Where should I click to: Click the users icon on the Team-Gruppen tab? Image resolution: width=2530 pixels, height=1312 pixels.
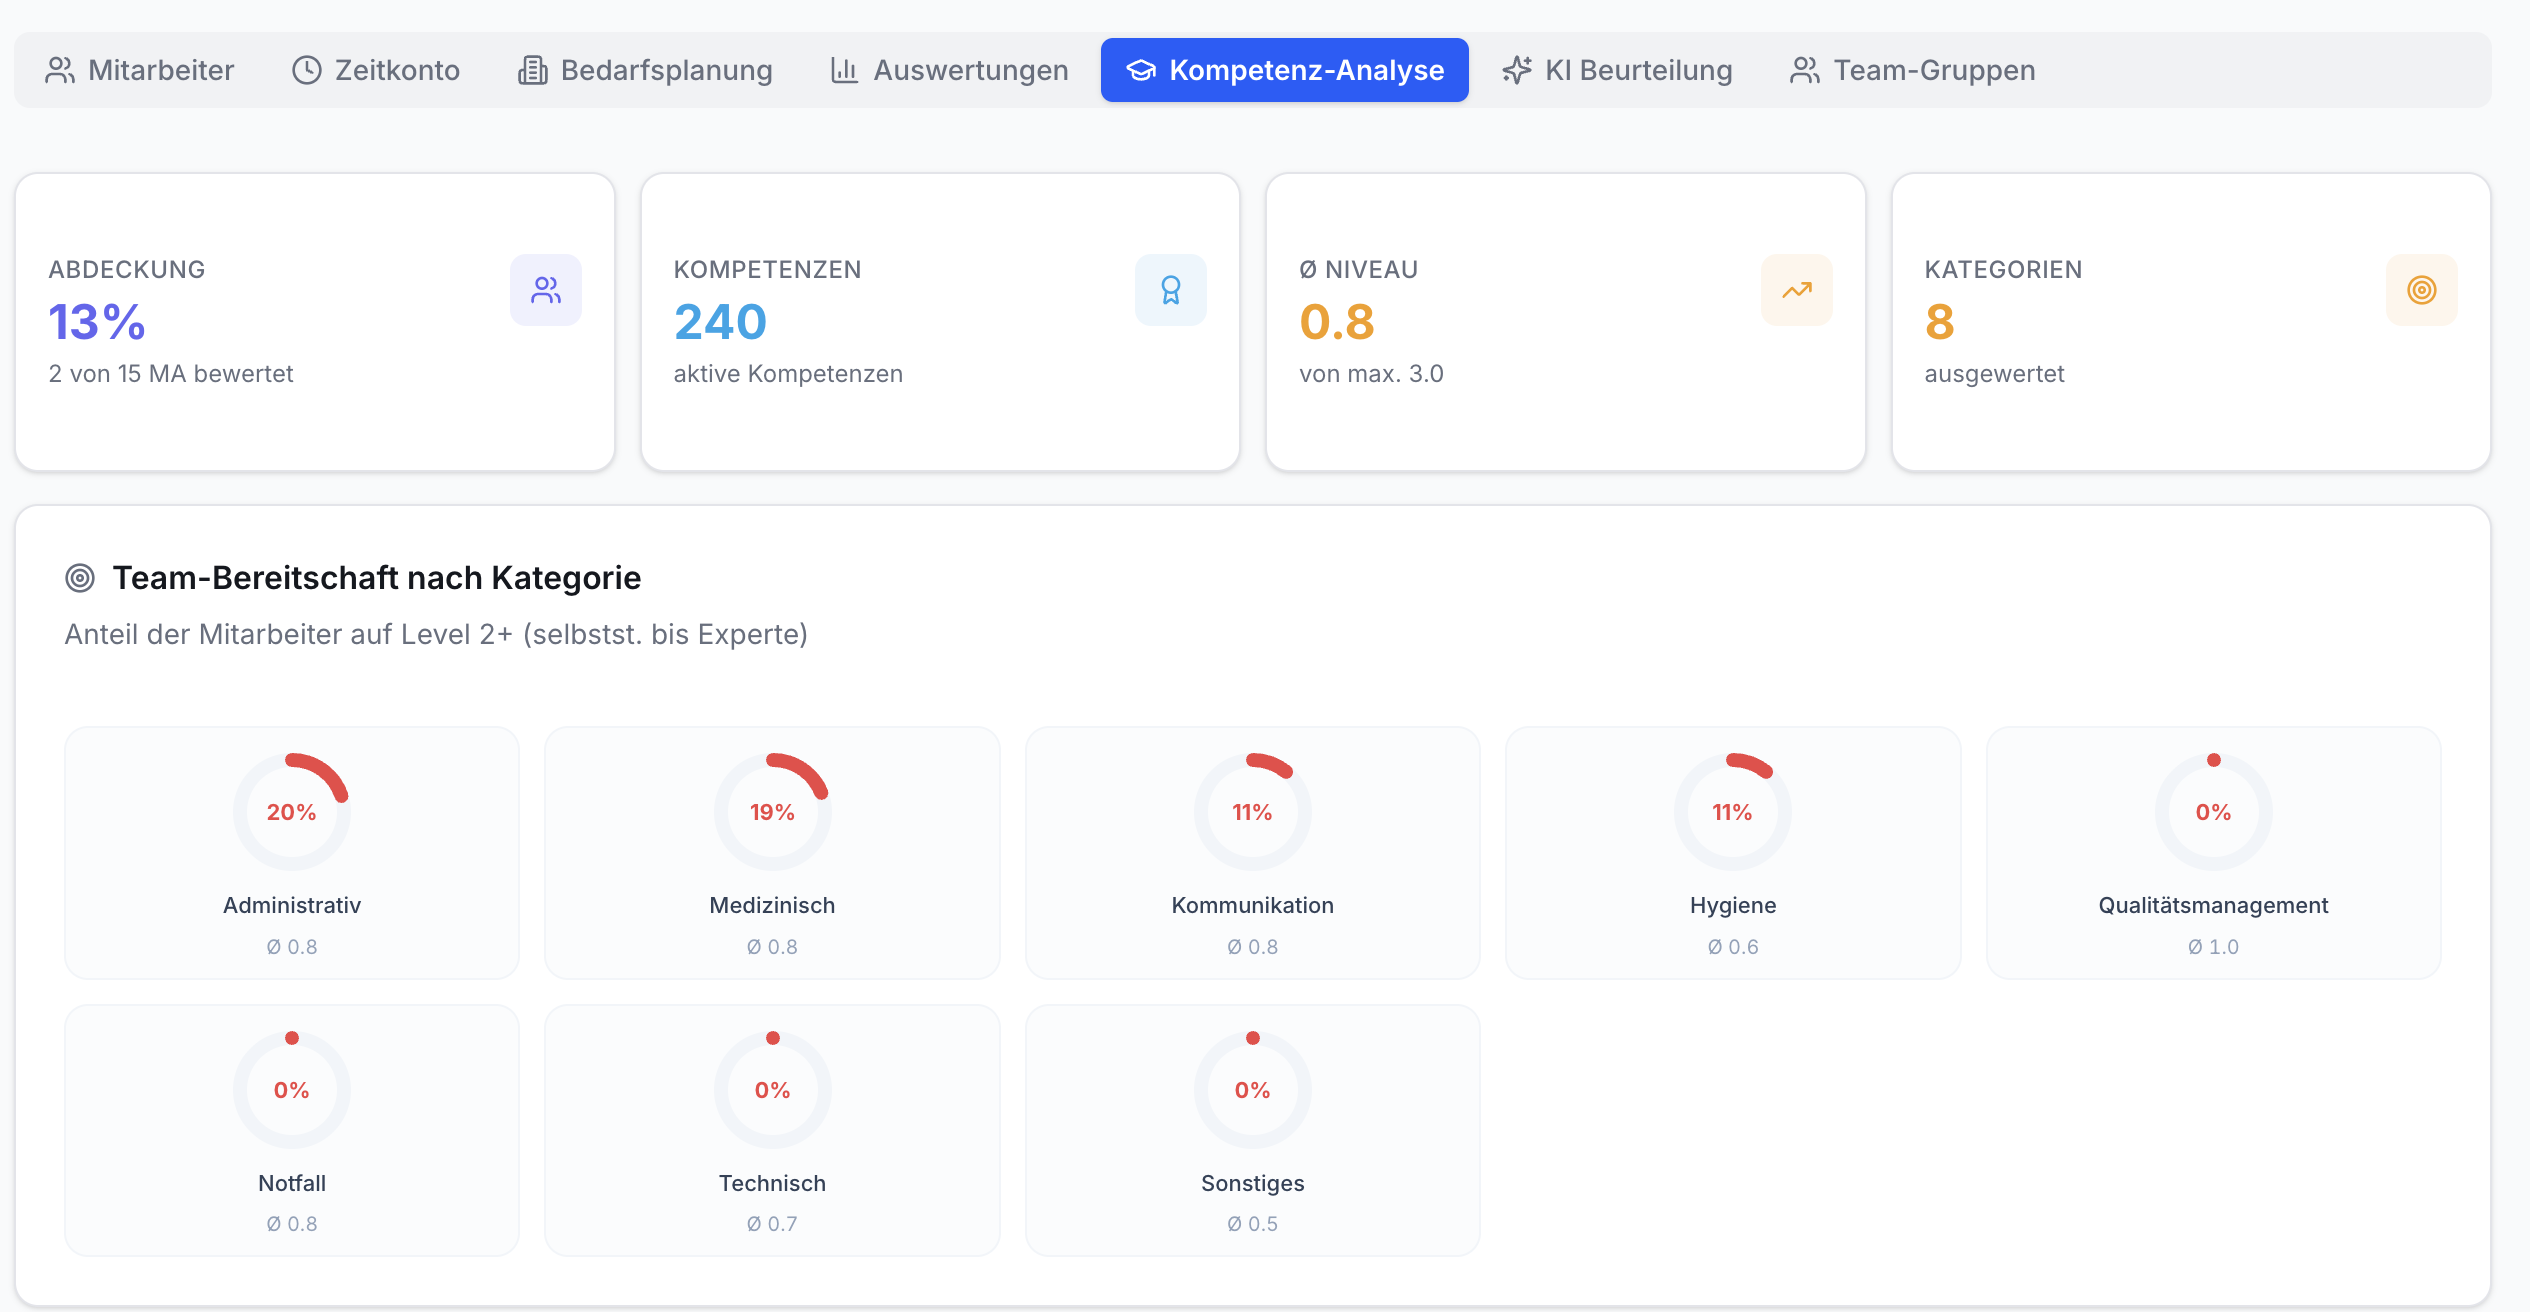(x=1805, y=70)
